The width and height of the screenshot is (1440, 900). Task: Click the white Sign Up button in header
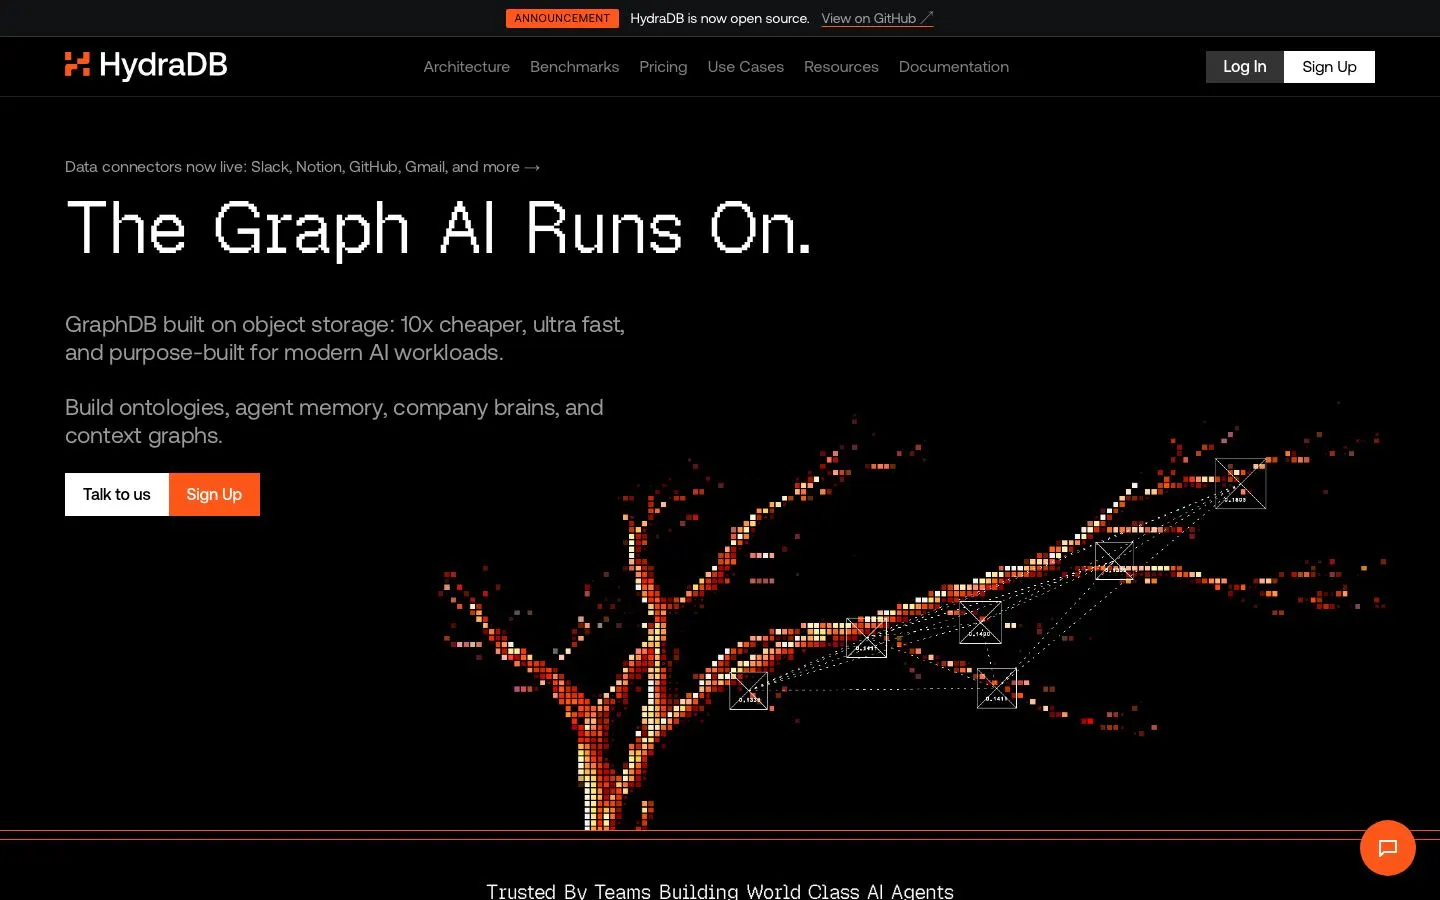click(x=1329, y=67)
